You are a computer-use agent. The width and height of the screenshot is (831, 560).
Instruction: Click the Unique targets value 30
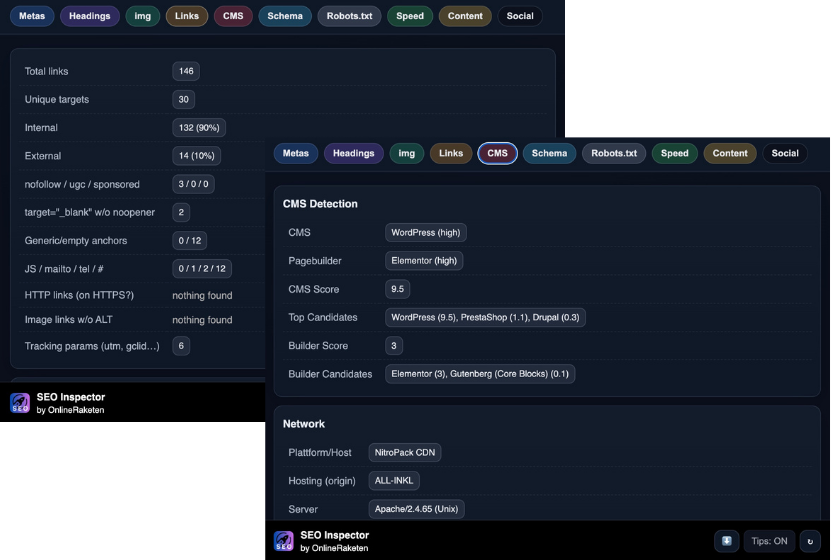click(183, 99)
